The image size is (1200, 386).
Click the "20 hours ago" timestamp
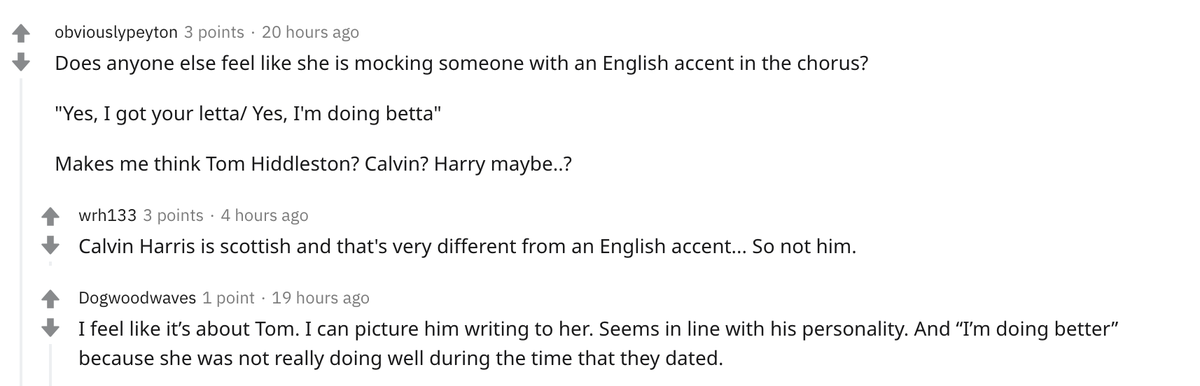[310, 33]
